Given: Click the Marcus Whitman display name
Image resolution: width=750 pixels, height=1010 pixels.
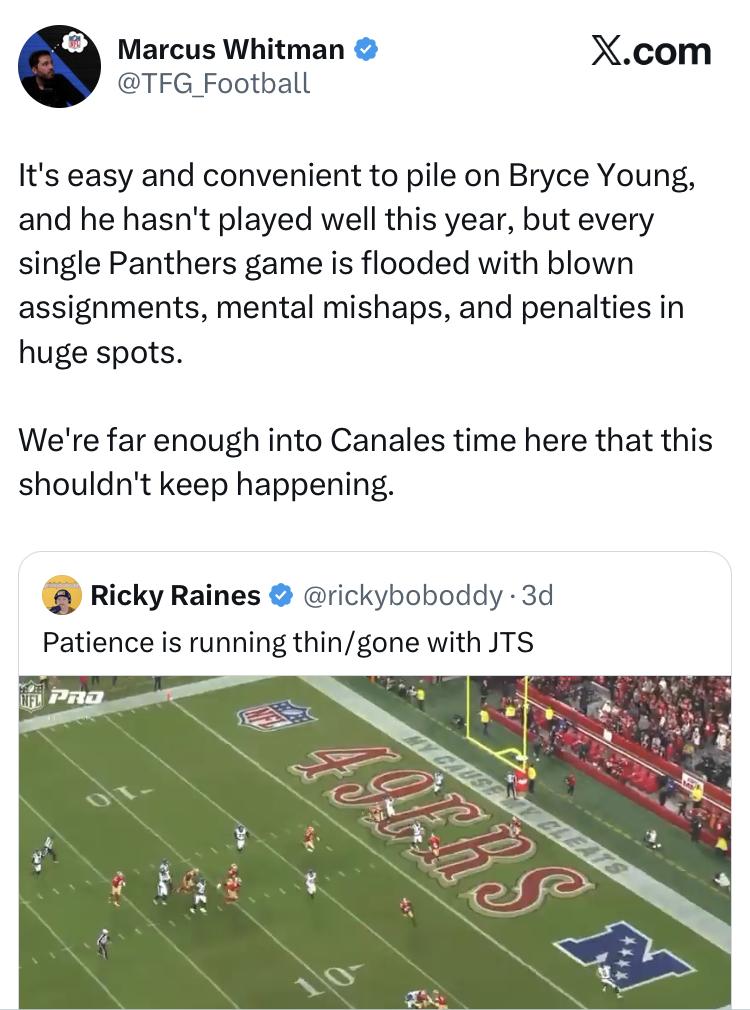Looking at the screenshot, I should click(x=230, y=48).
